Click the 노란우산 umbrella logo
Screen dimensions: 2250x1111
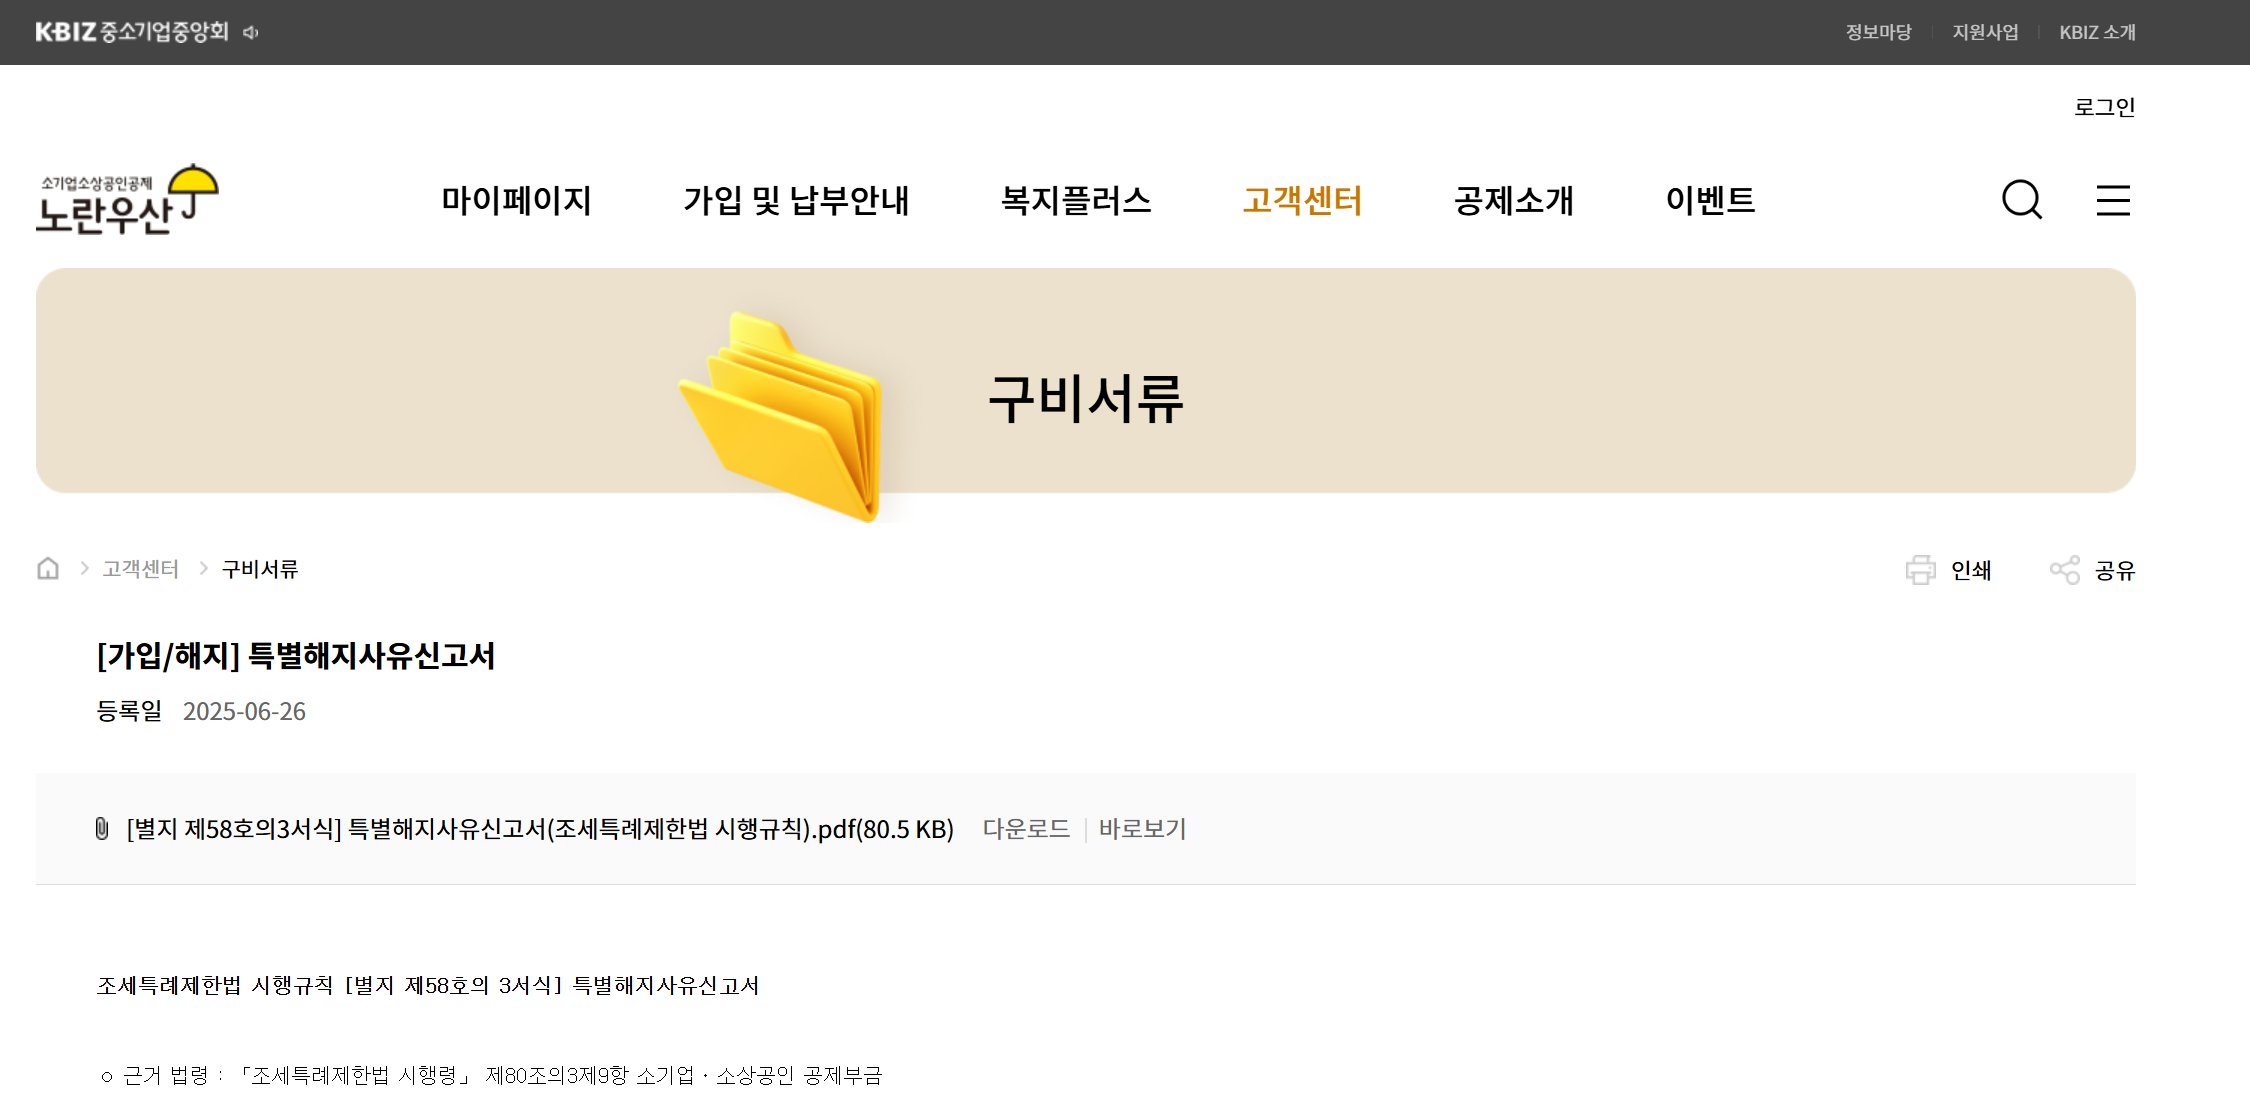click(x=127, y=200)
